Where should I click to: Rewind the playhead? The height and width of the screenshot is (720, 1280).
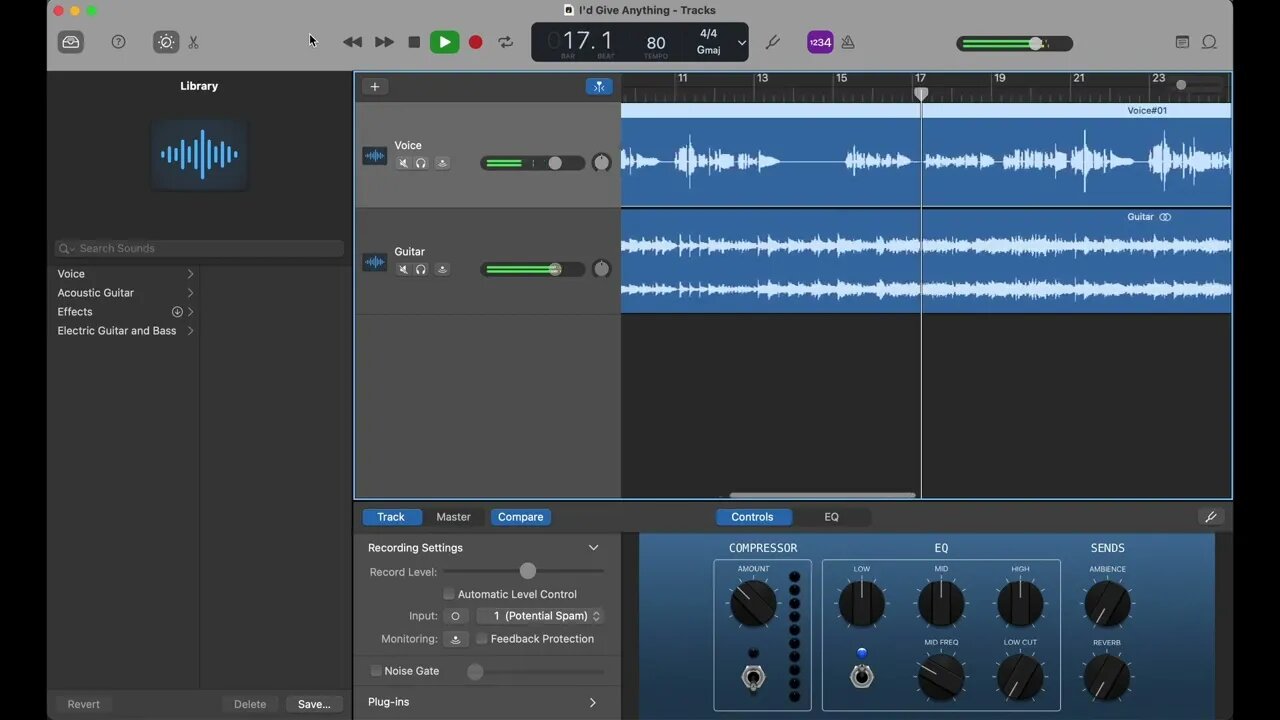(x=352, y=42)
